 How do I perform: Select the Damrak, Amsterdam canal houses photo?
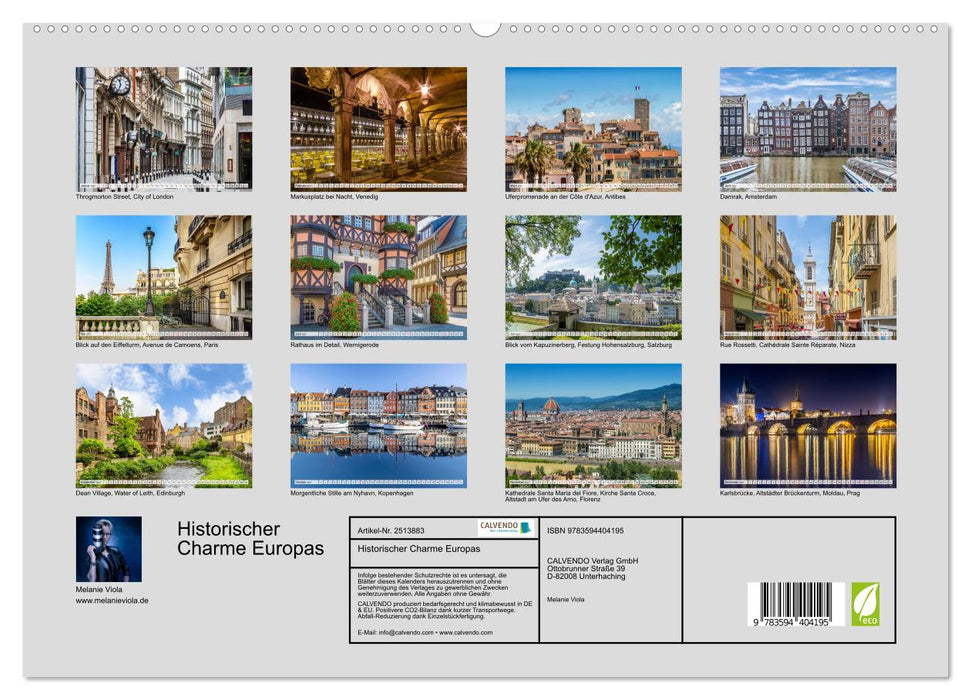coord(808,129)
